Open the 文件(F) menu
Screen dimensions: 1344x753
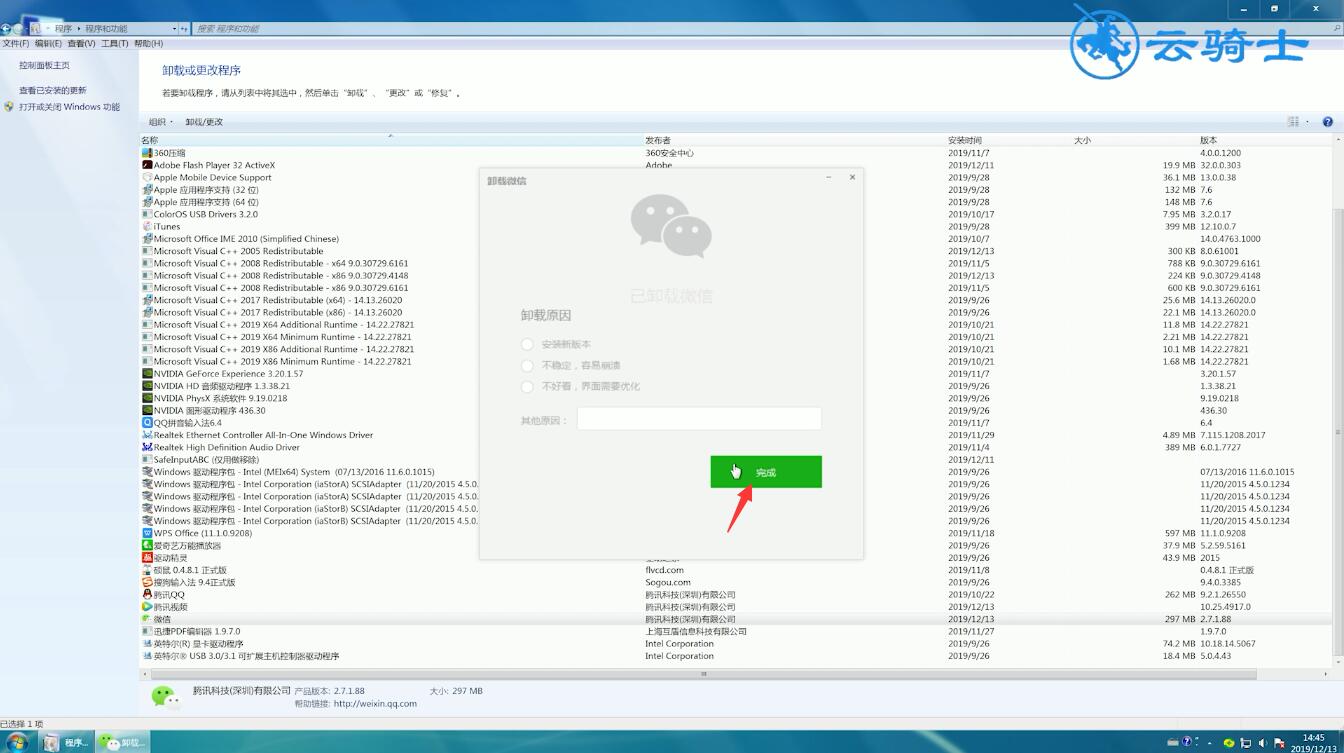coord(15,44)
